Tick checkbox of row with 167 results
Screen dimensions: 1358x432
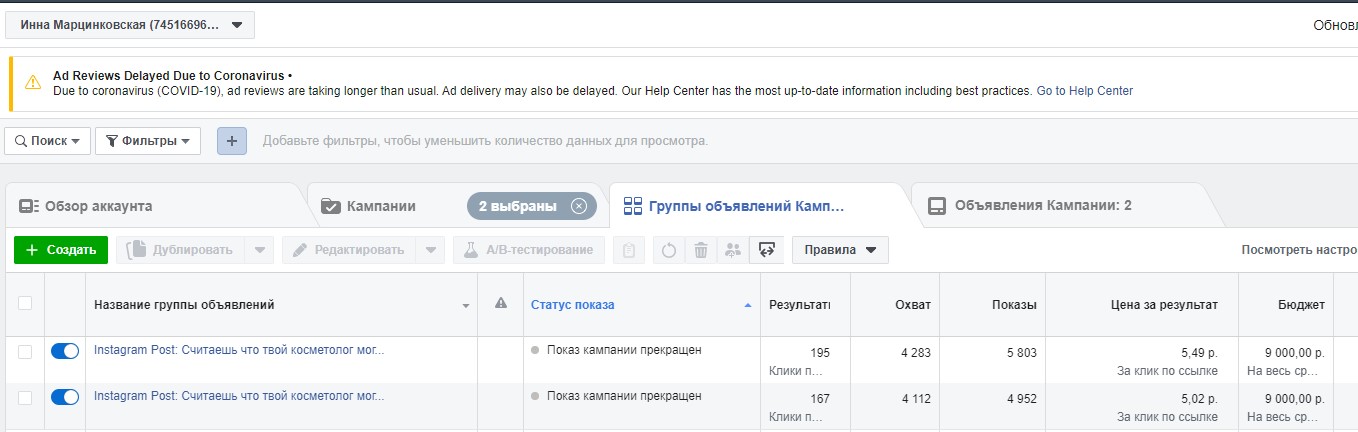tap(25, 397)
